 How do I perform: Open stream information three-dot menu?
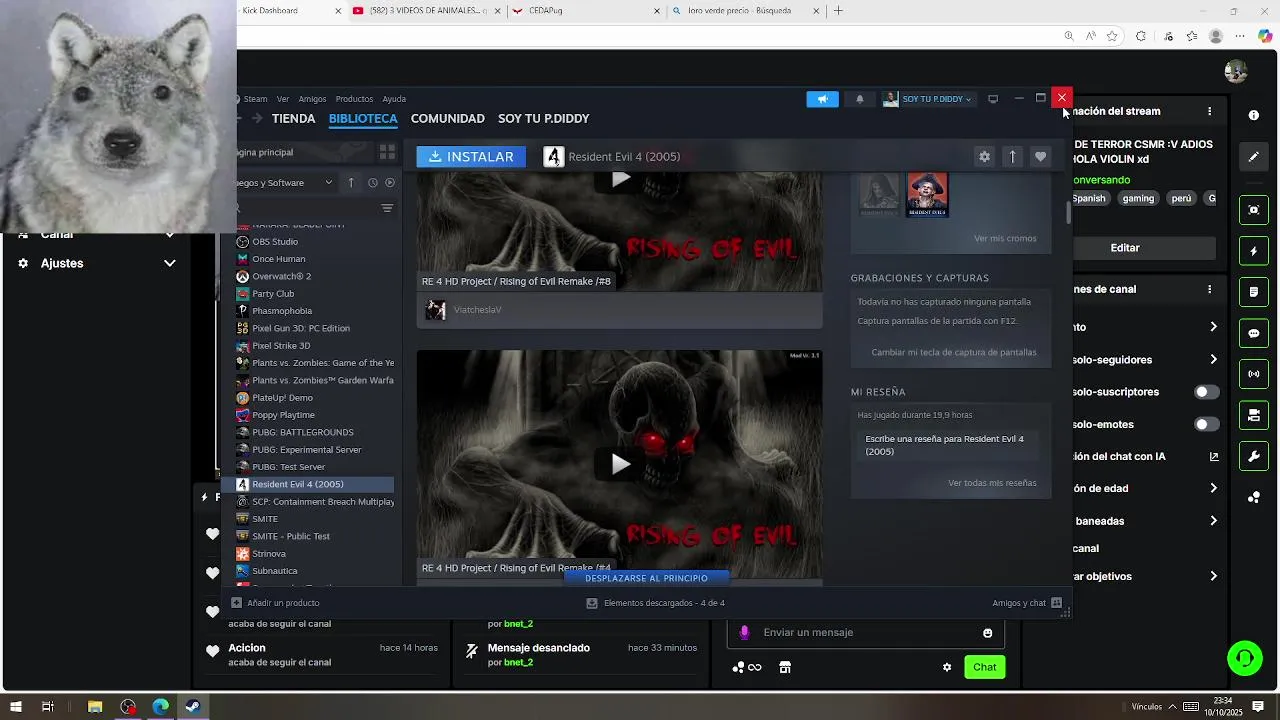pyautogui.click(x=1209, y=111)
